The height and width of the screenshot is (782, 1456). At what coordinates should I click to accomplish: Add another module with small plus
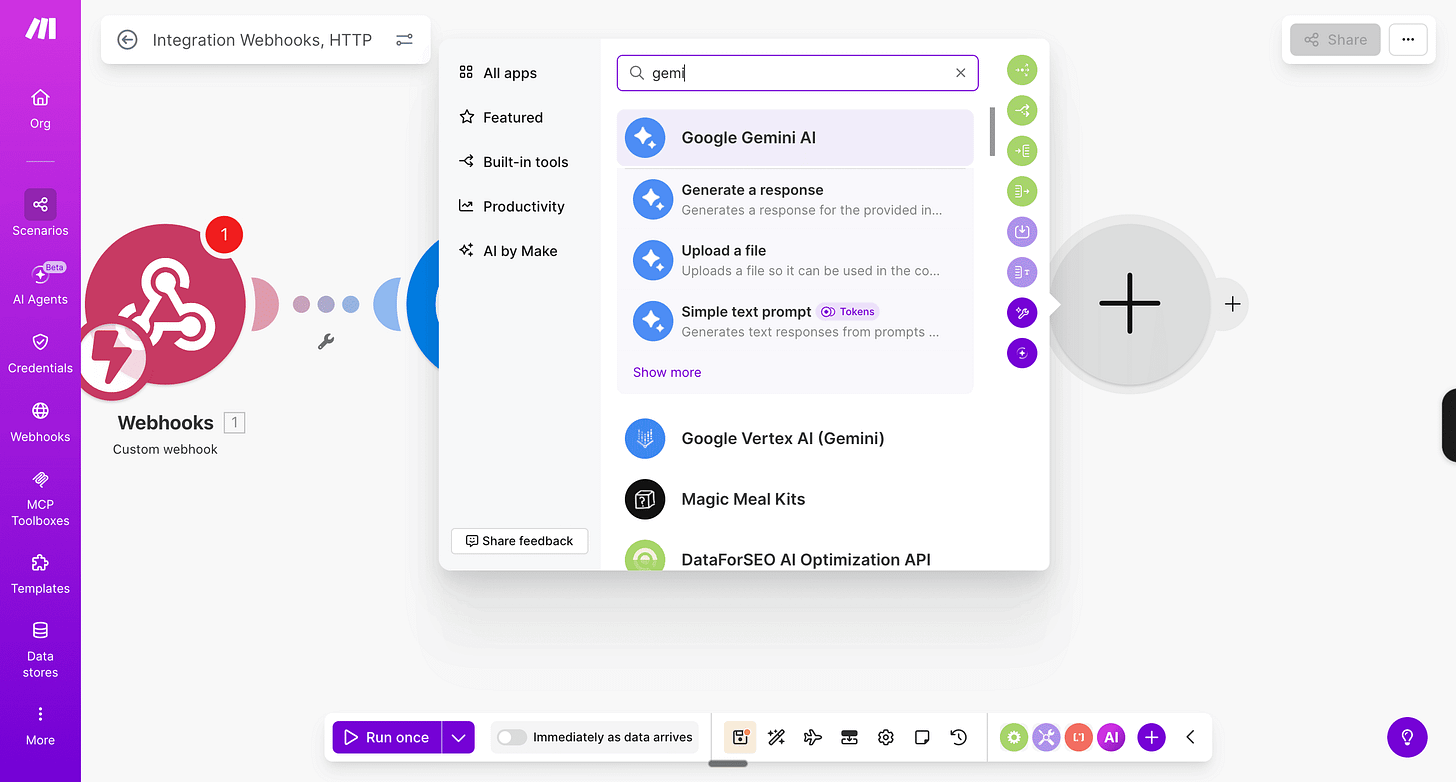(x=1233, y=304)
